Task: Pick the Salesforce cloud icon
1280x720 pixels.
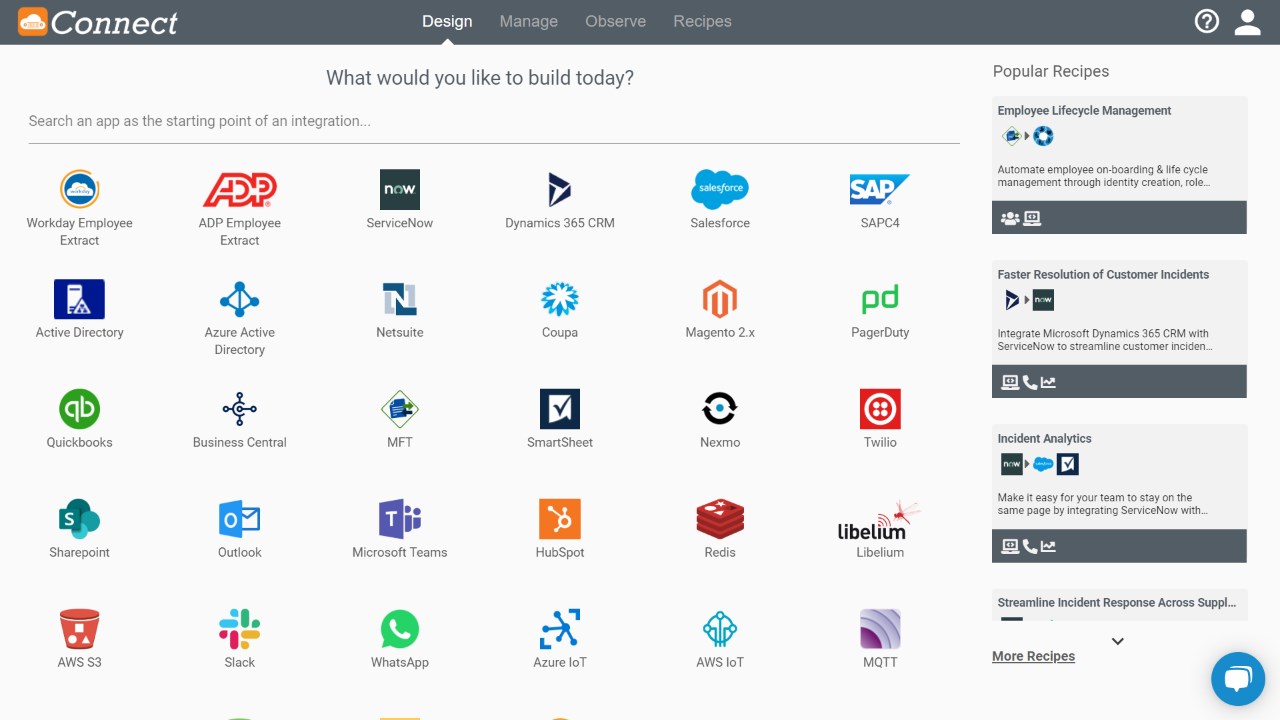Action: point(719,189)
